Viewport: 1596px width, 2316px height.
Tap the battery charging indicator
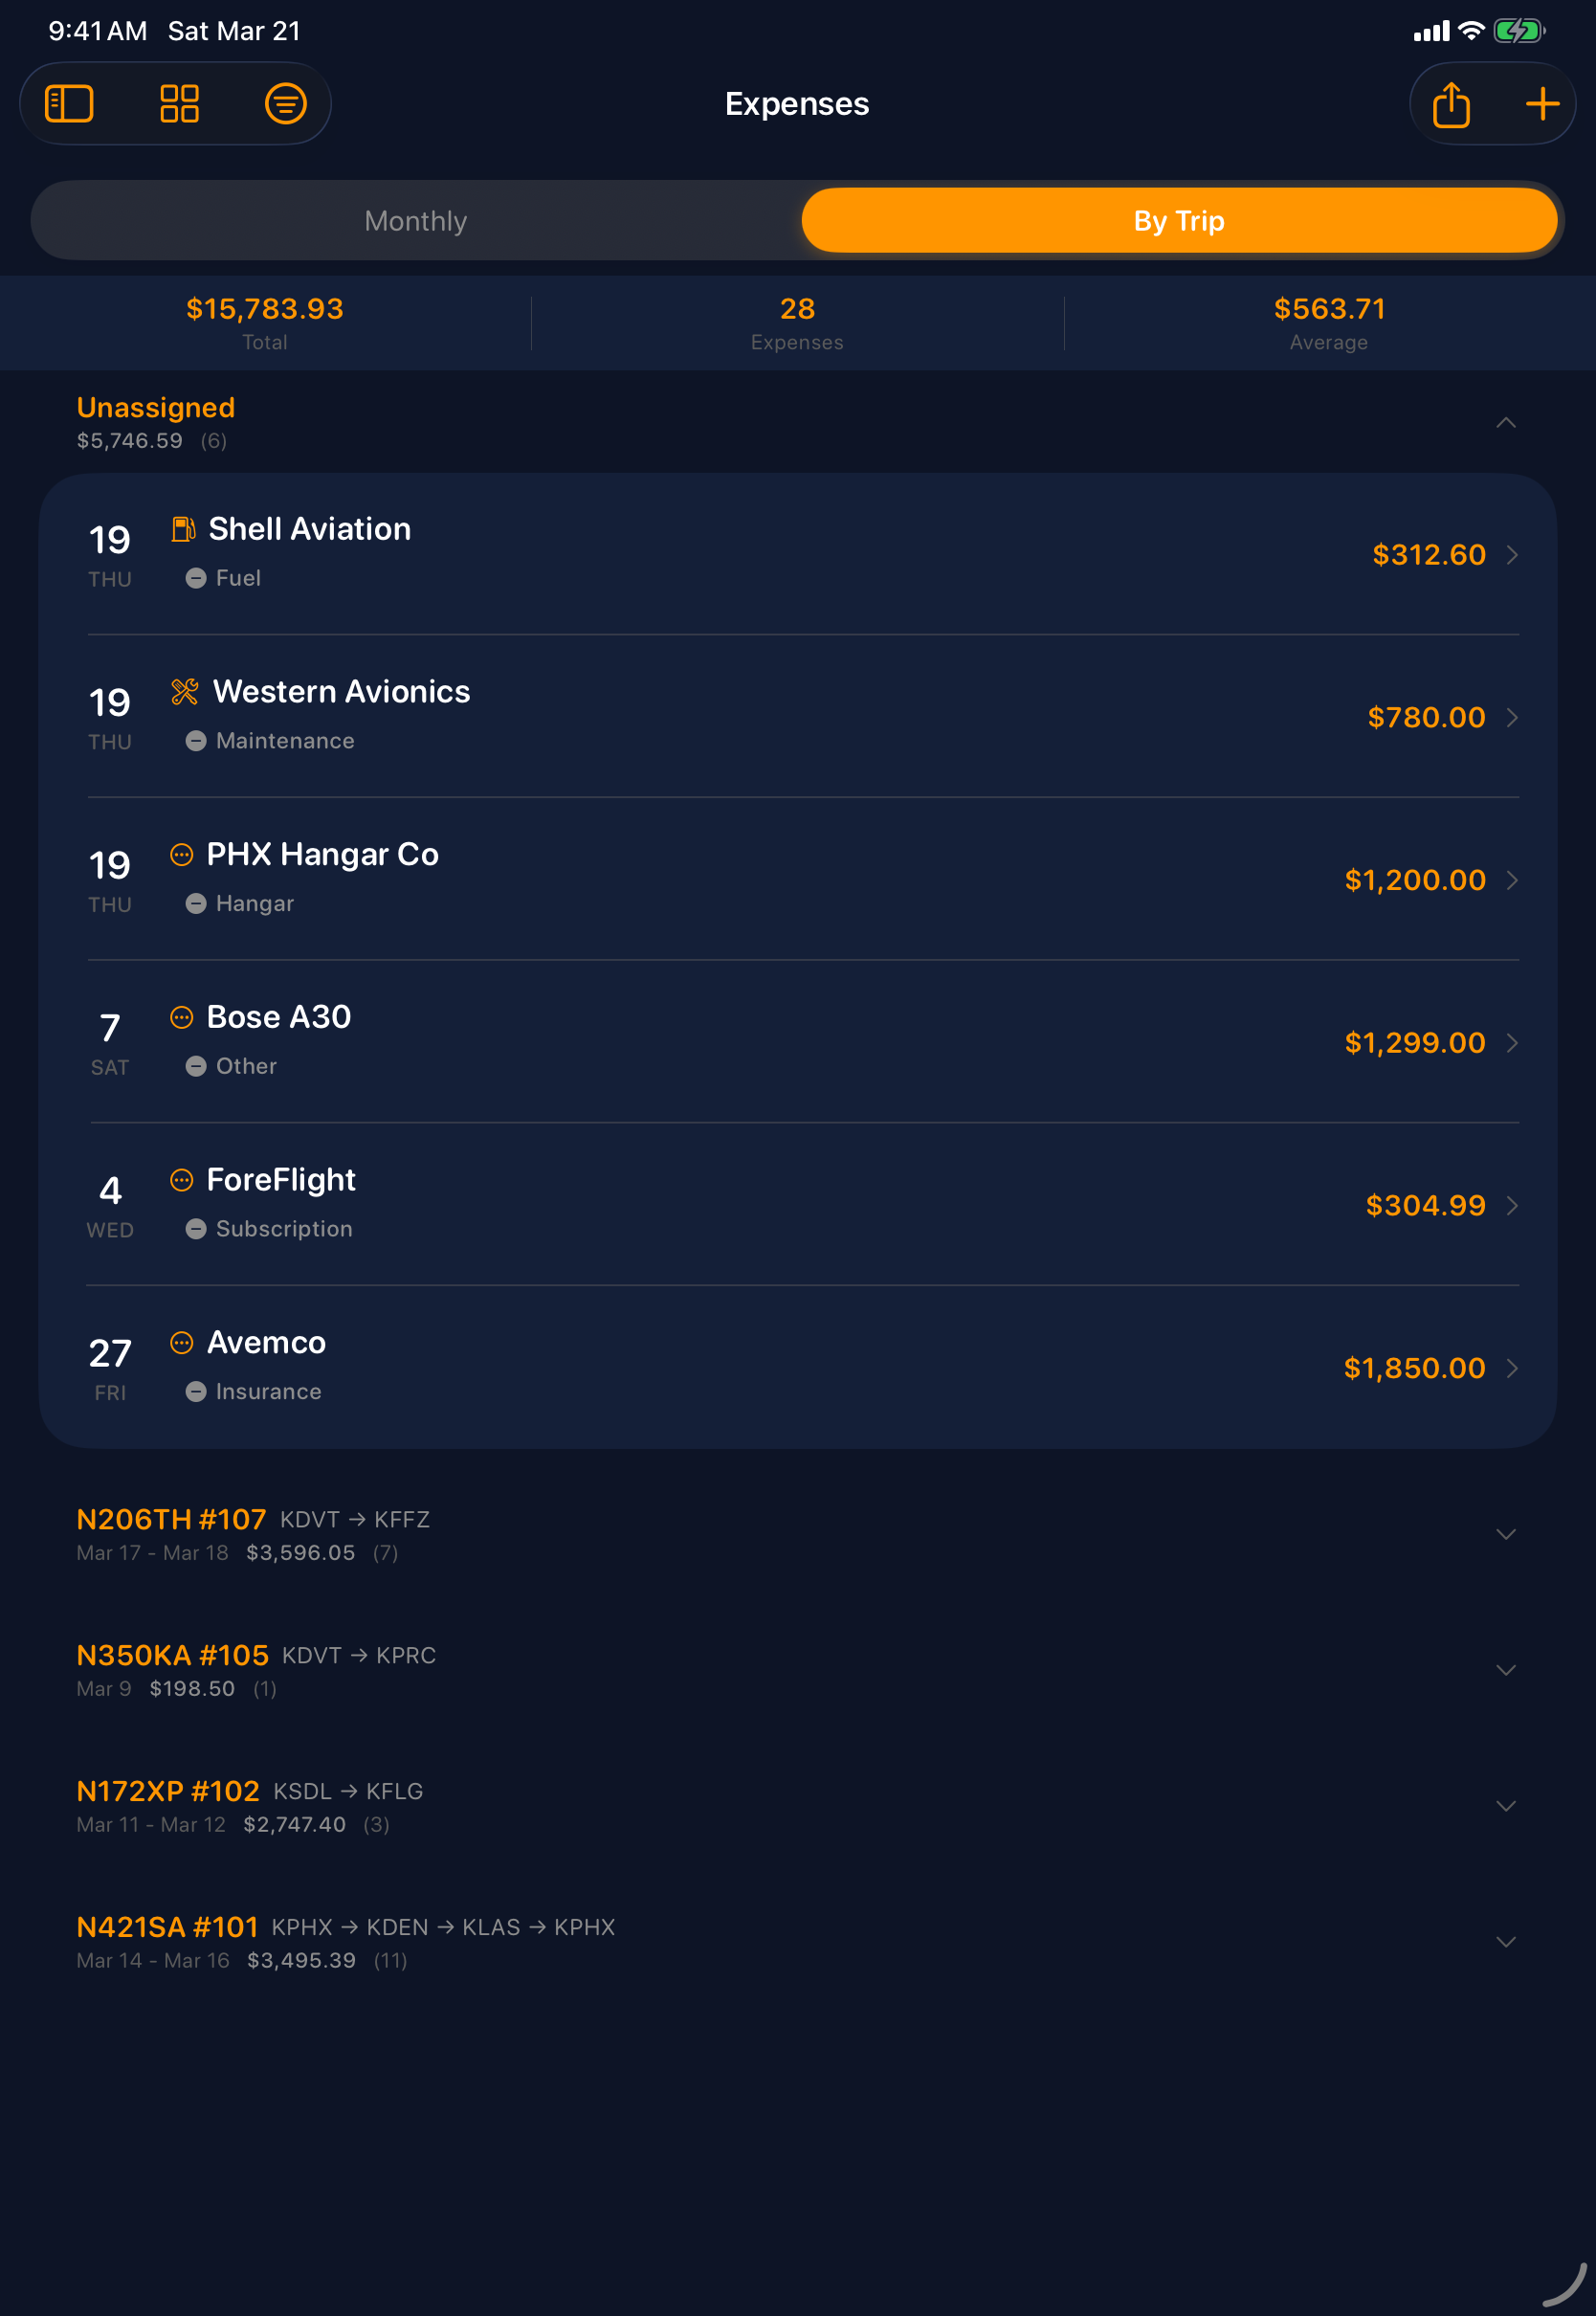click(x=1519, y=31)
